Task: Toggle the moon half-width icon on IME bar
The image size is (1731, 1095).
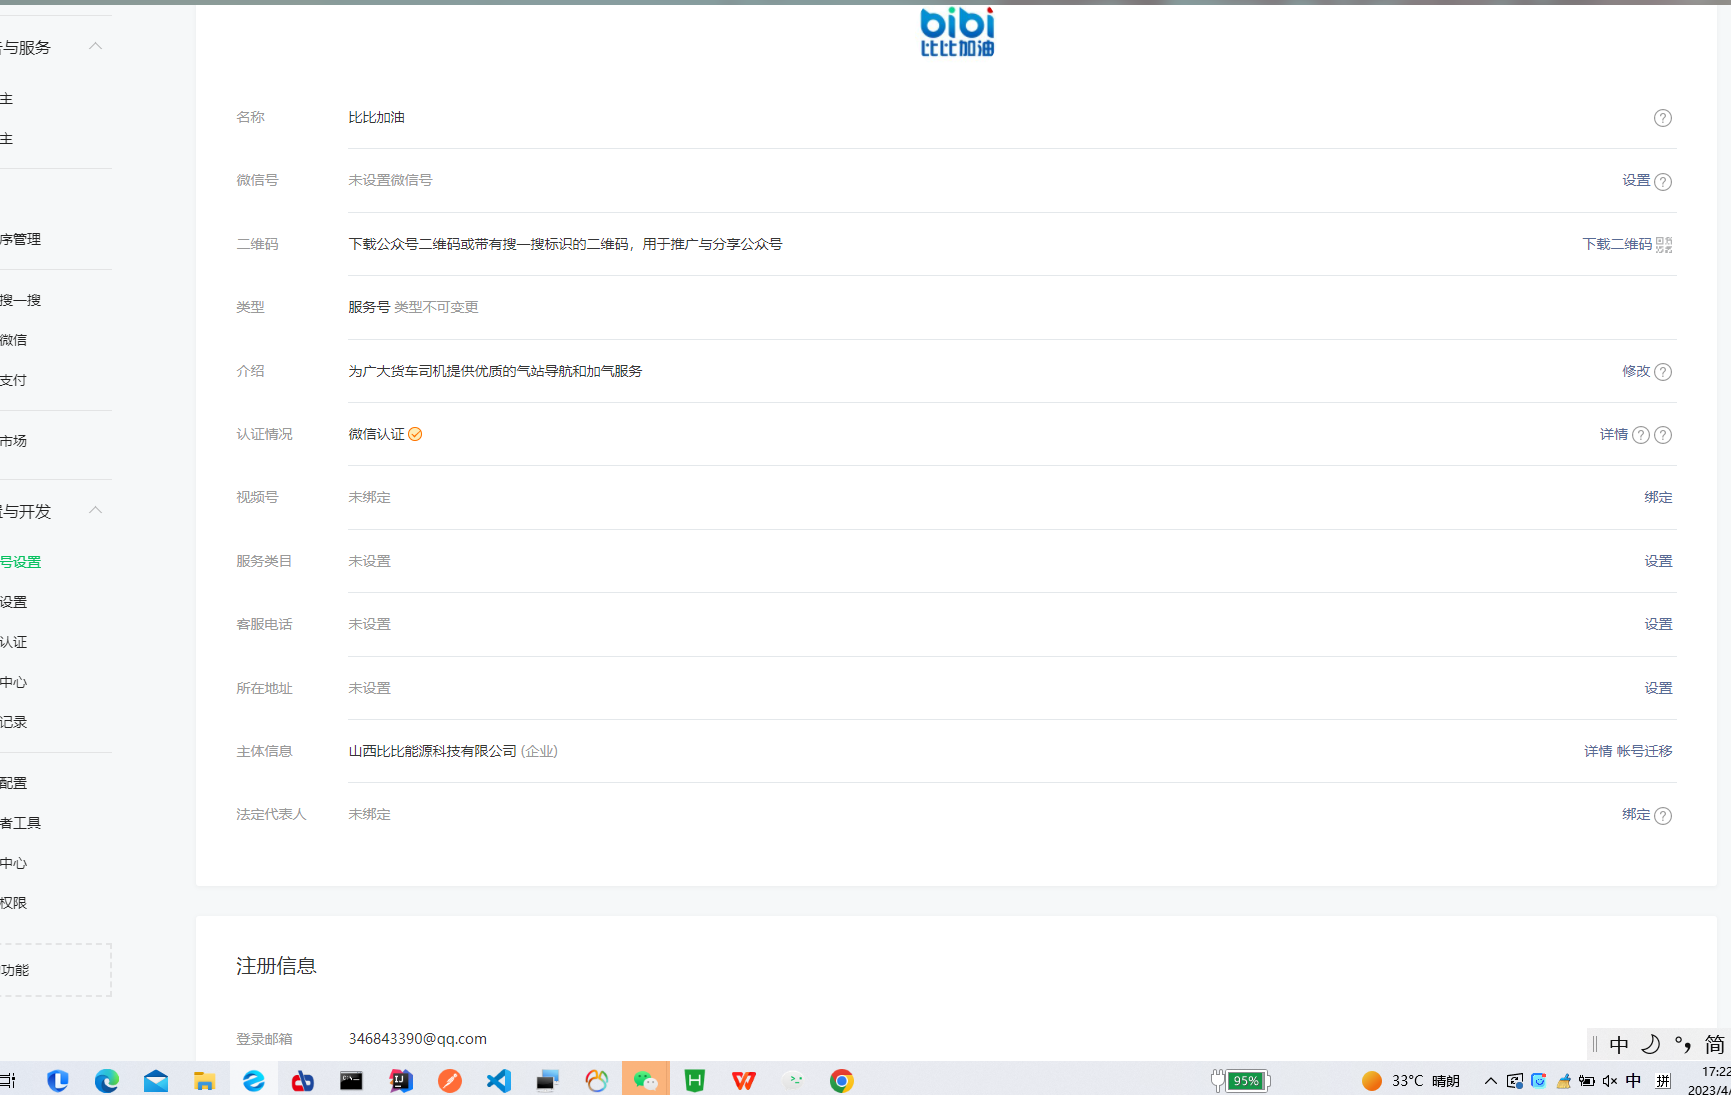Action: pyautogui.click(x=1651, y=1045)
